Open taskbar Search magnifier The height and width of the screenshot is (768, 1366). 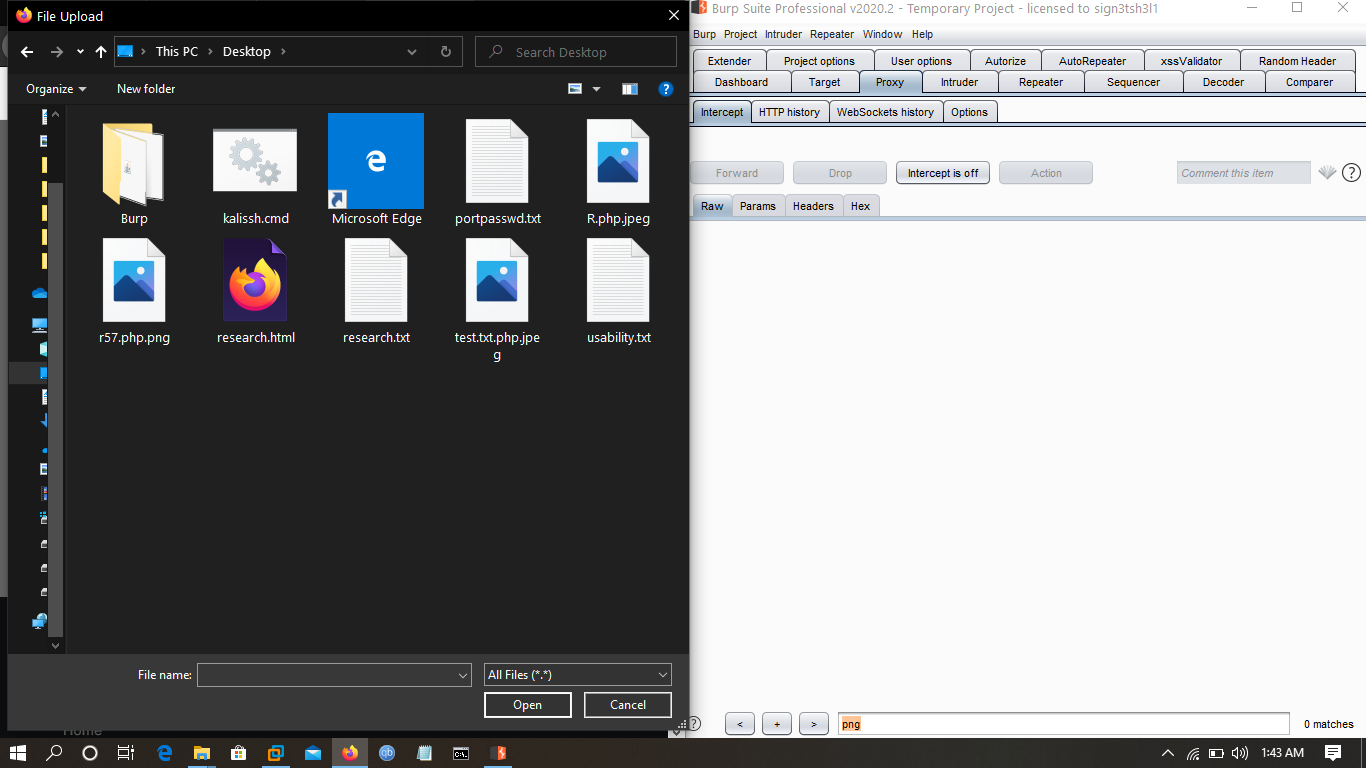(x=55, y=753)
